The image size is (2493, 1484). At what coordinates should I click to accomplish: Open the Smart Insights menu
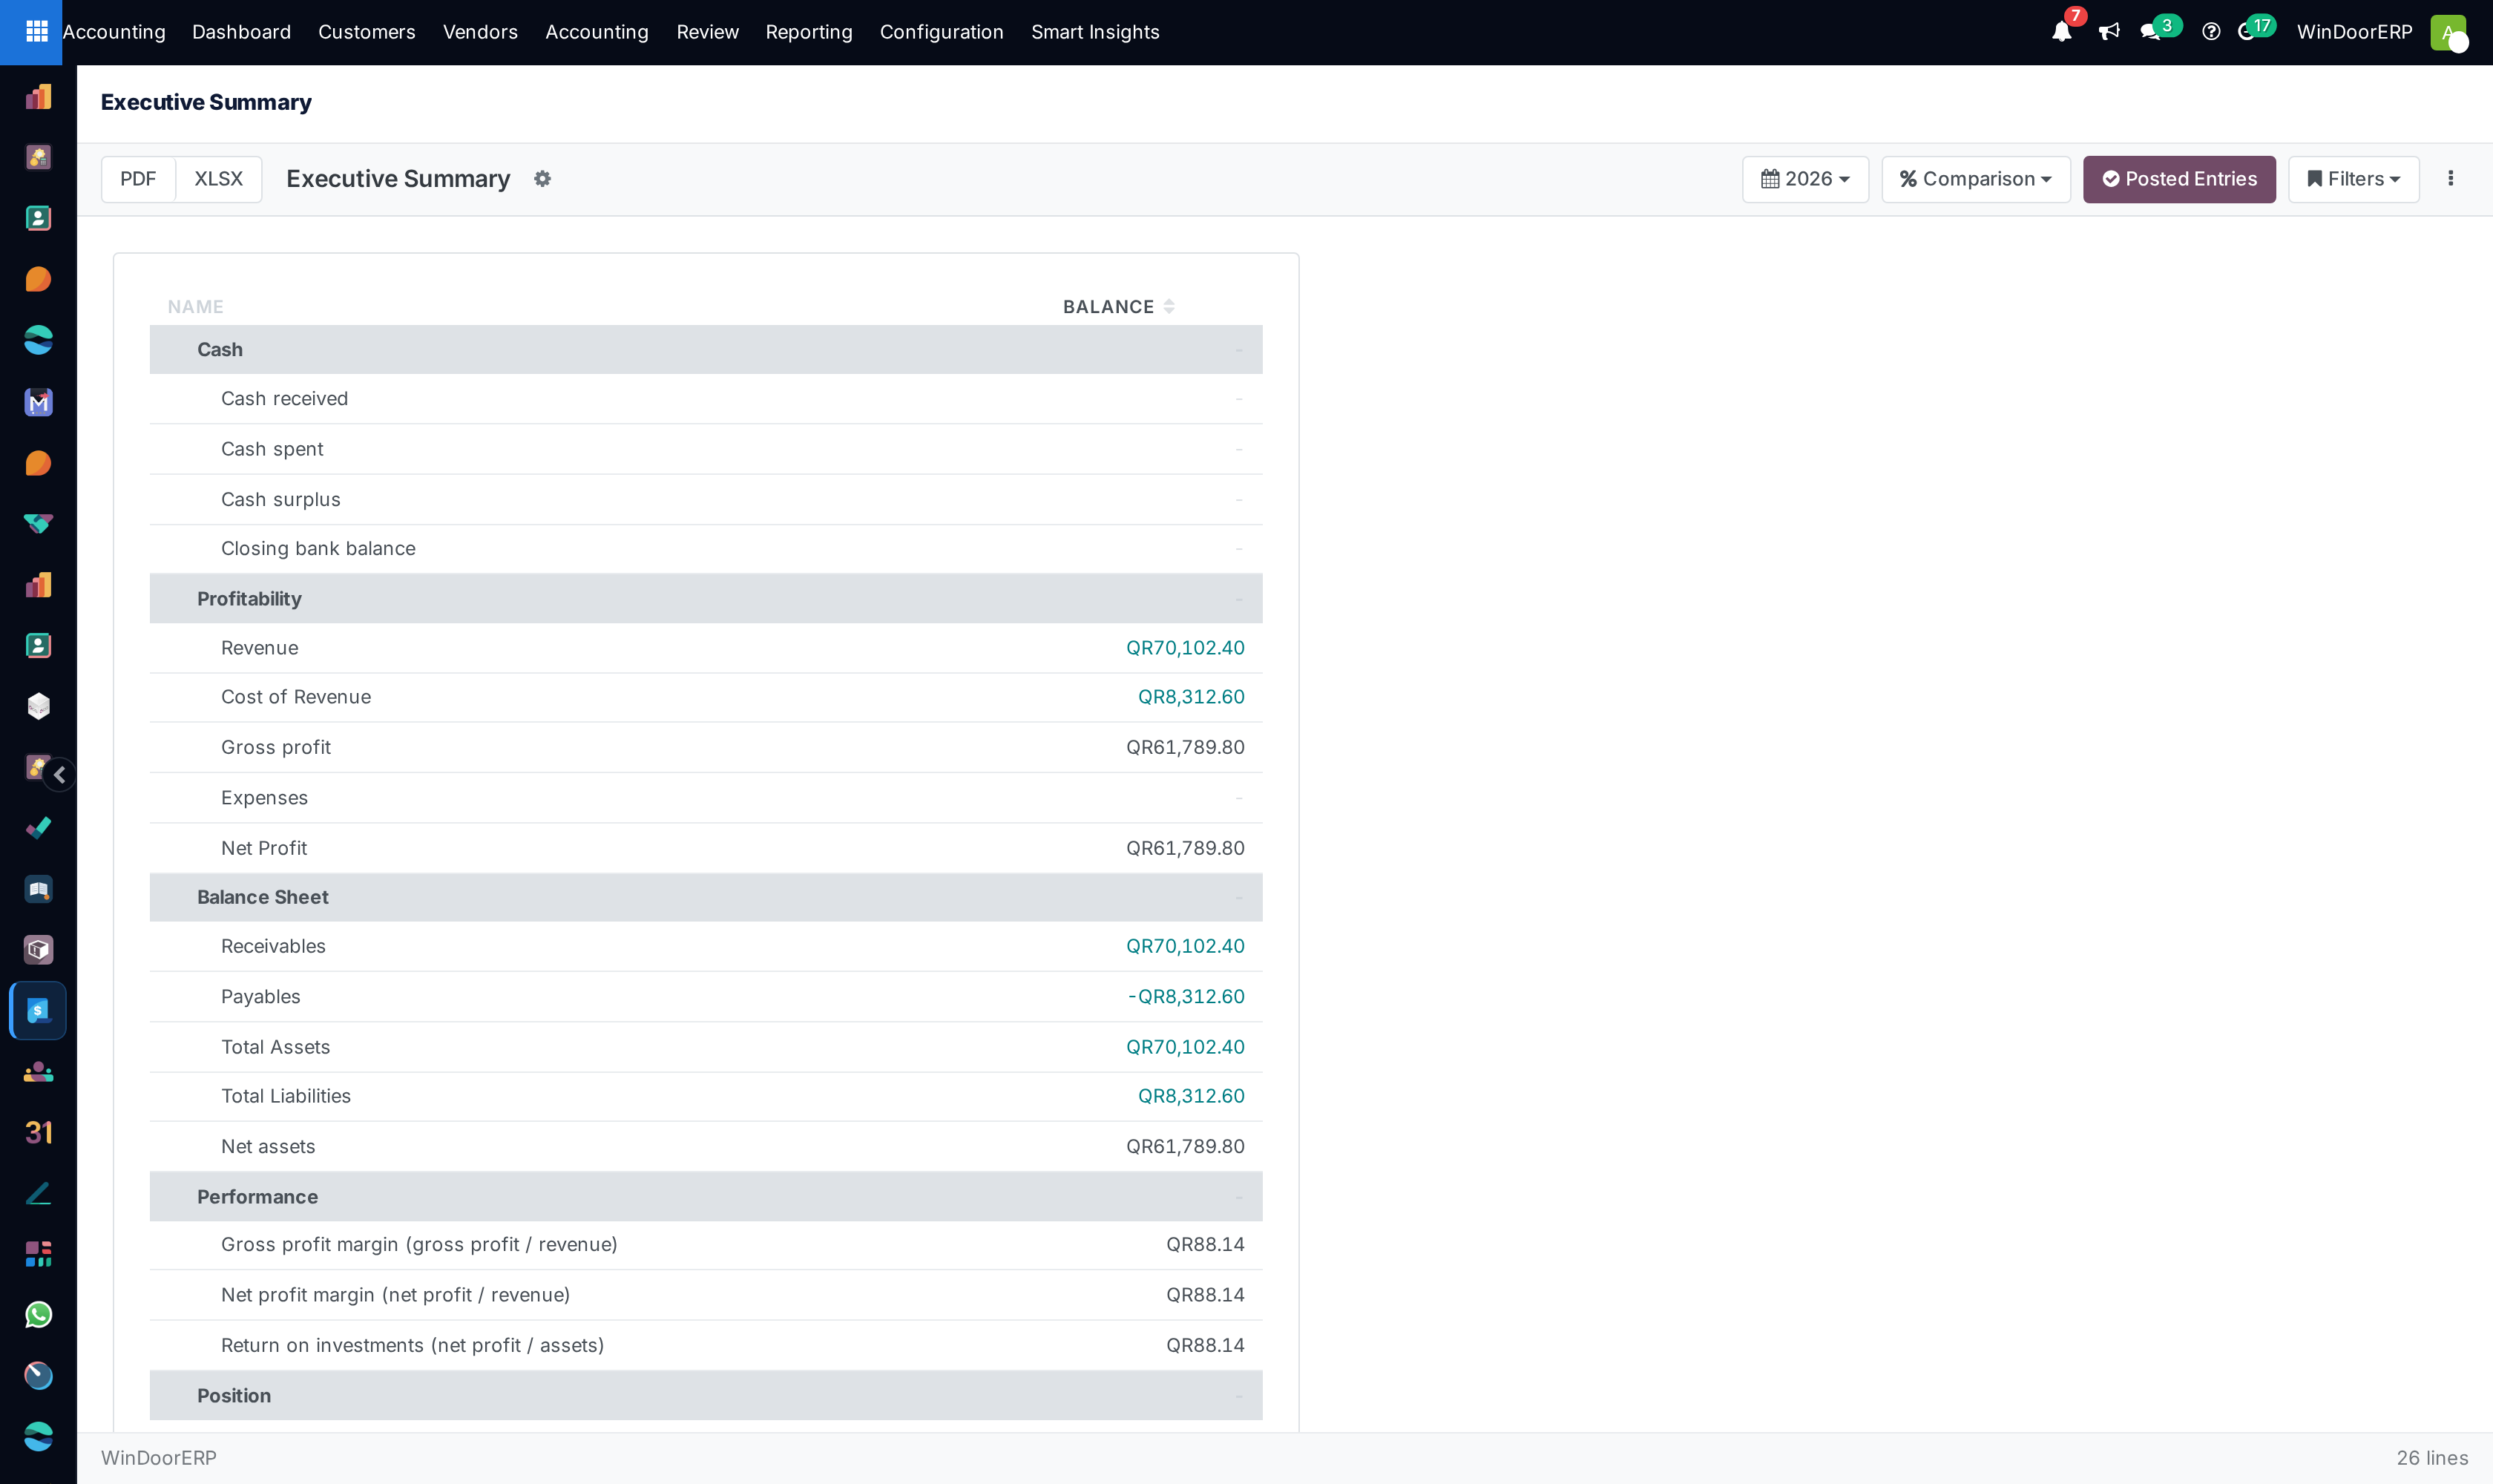(1095, 32)
